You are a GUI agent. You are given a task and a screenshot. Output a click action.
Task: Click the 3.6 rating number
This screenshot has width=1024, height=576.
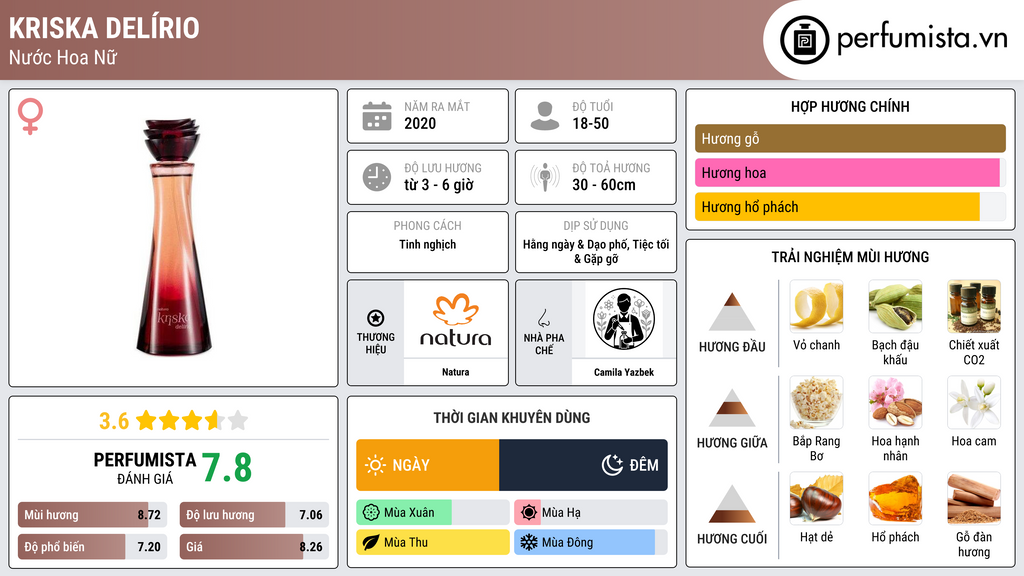[x=114, y=421]
